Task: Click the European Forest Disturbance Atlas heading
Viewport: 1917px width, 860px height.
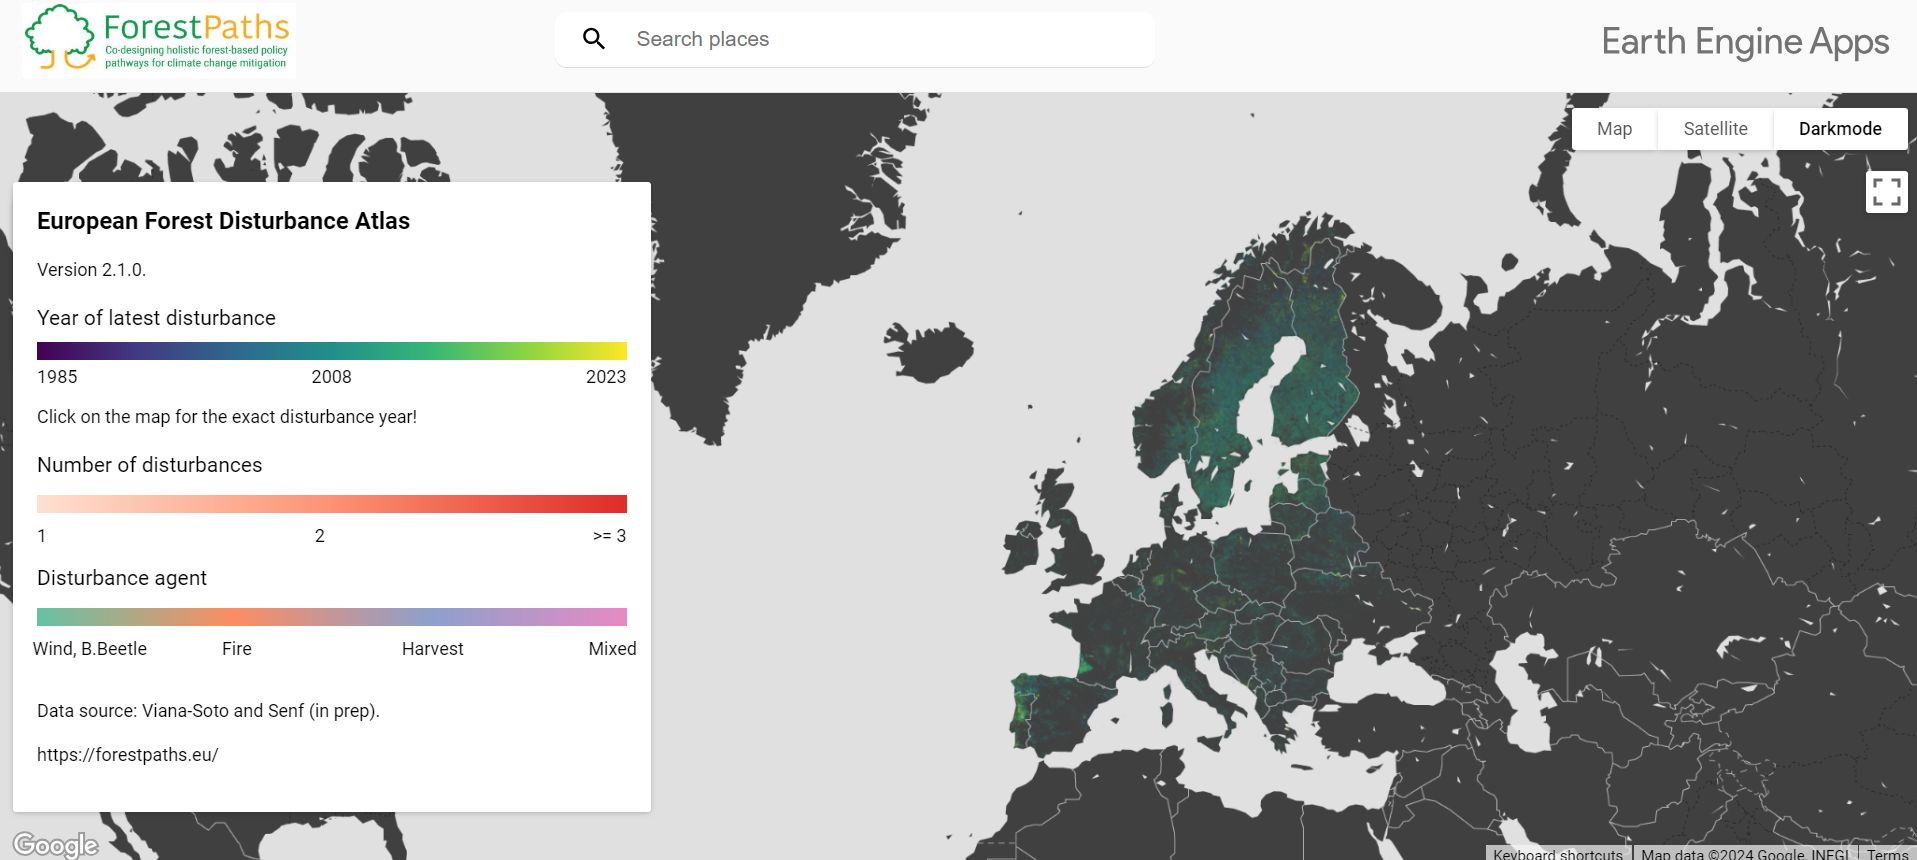Action: (223, 221)
